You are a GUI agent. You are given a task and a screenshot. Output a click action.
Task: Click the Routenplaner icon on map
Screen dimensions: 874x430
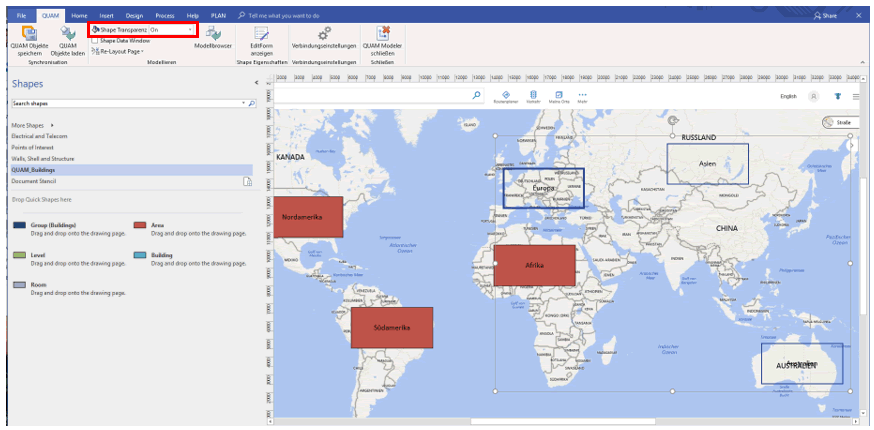(x=506, y=95)
